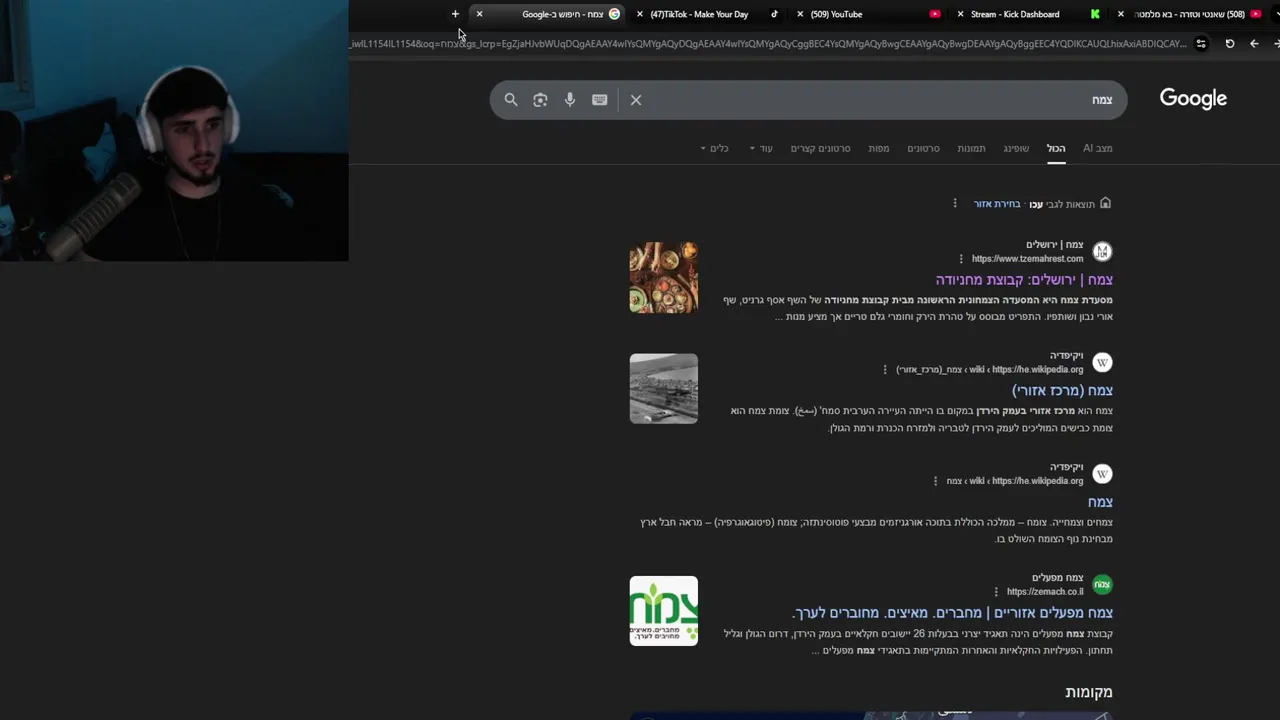Open three-dot menu for צמח_(מרכז_אזורי) wiki result
The image size is (1280, 720).
885,370
